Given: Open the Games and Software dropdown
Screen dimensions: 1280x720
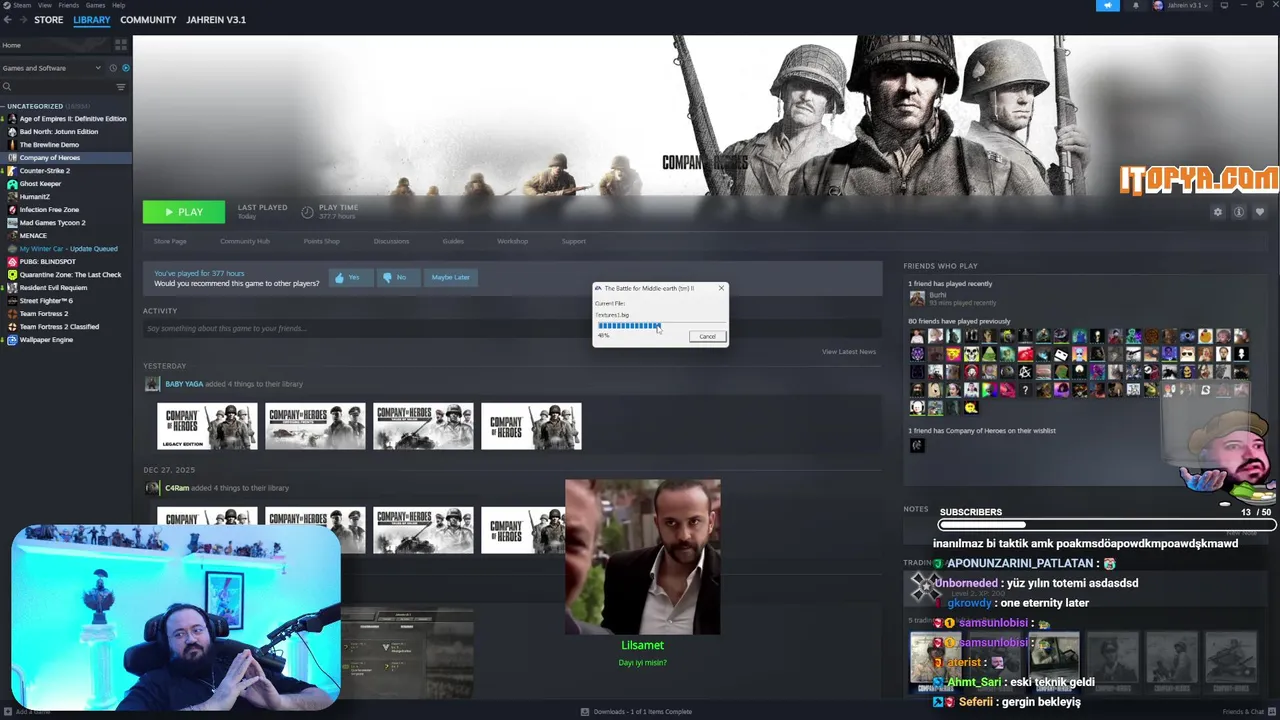Looking at the screenshot, I should (x=52, y=68).
